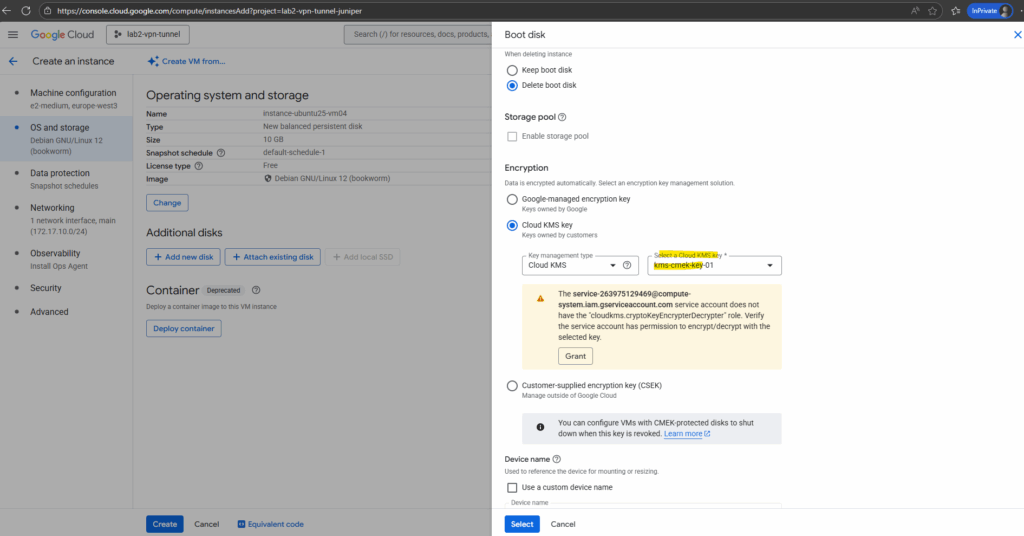
Task: Open Key management type help icon
Action: 627,265
